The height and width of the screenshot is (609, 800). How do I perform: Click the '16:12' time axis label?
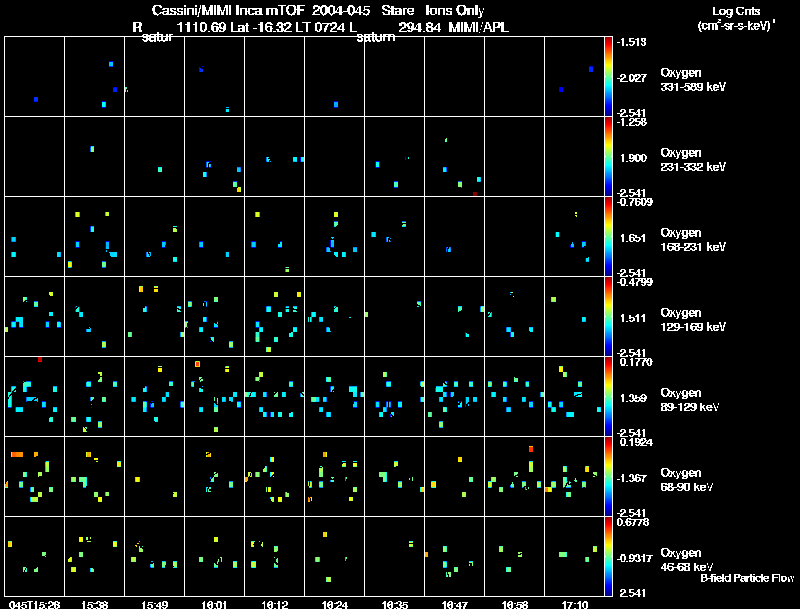coord(274,604)
